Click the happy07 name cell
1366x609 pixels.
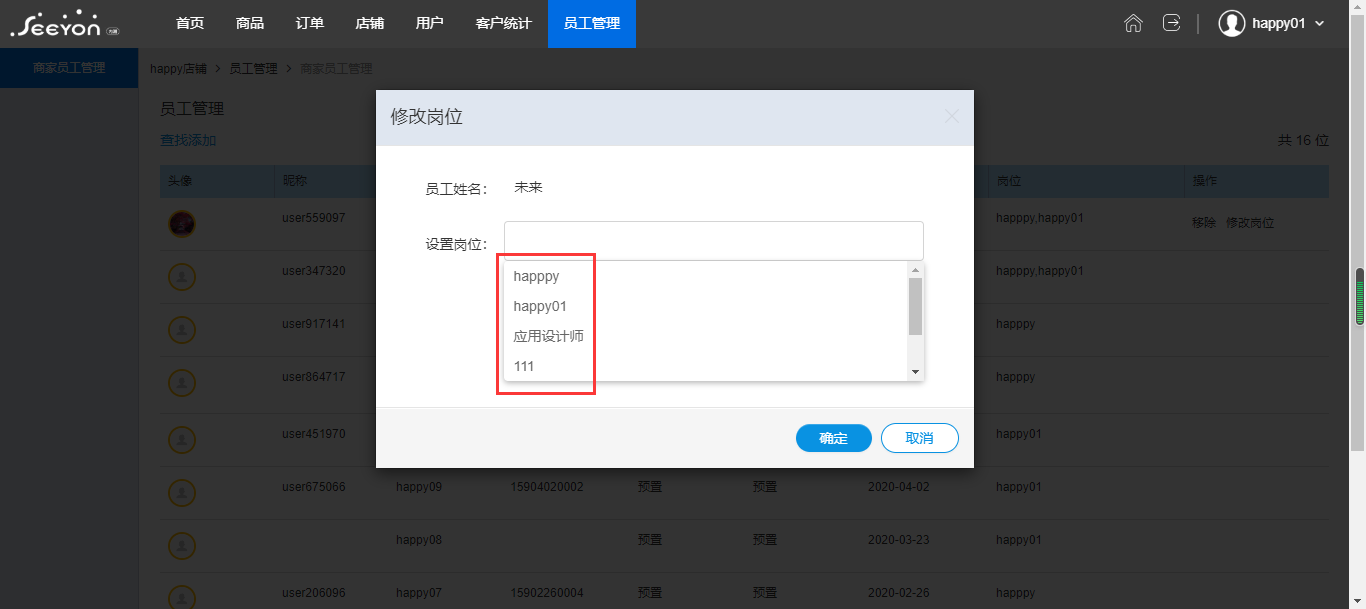pos(419,593)
